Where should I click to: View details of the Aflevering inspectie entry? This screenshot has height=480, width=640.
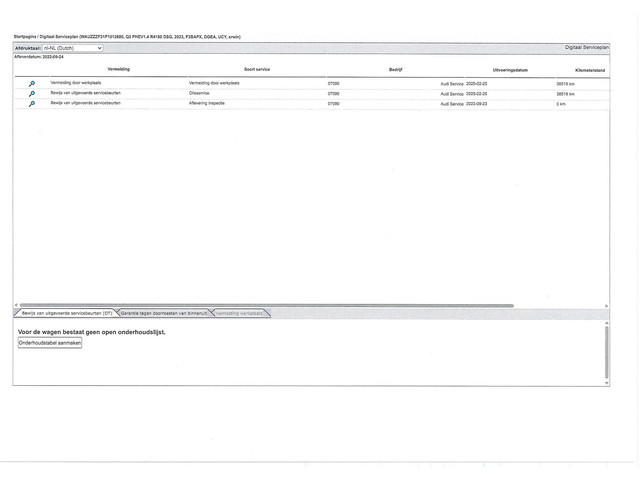[x=32, y=104]
